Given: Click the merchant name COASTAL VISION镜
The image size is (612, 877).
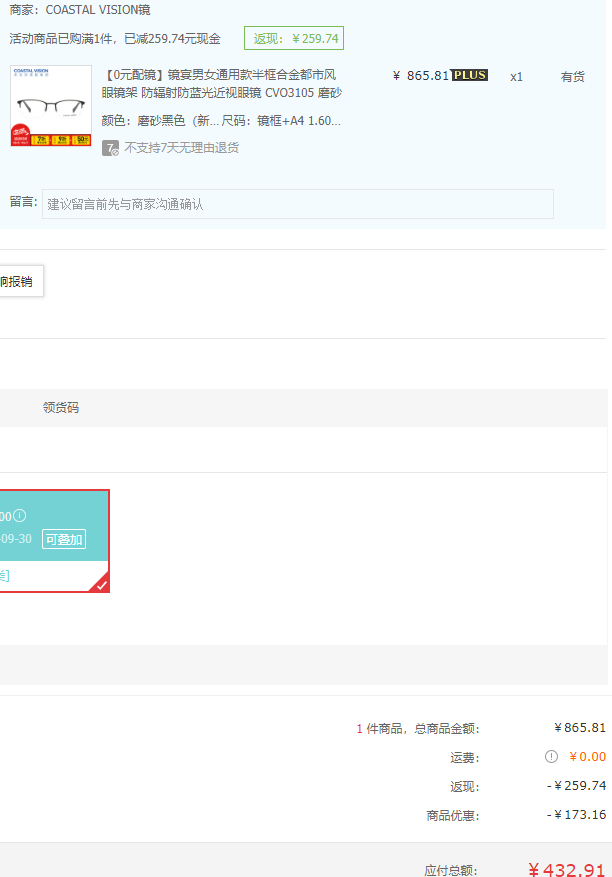Looking at the screenshot, I should [98, 10].
